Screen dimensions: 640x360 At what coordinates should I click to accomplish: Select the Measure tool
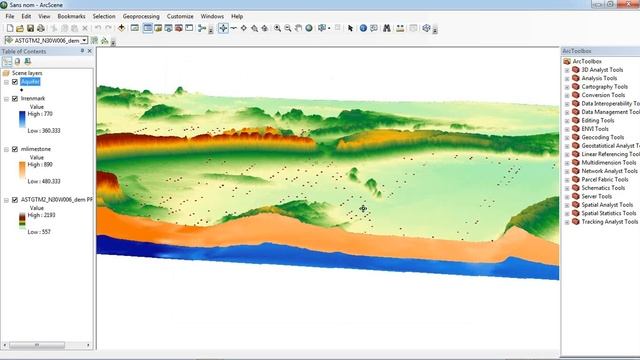pos(400,28)
